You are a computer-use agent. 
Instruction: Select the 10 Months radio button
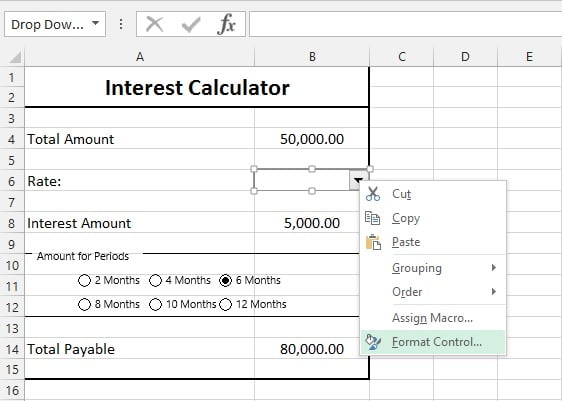[155, 304]
